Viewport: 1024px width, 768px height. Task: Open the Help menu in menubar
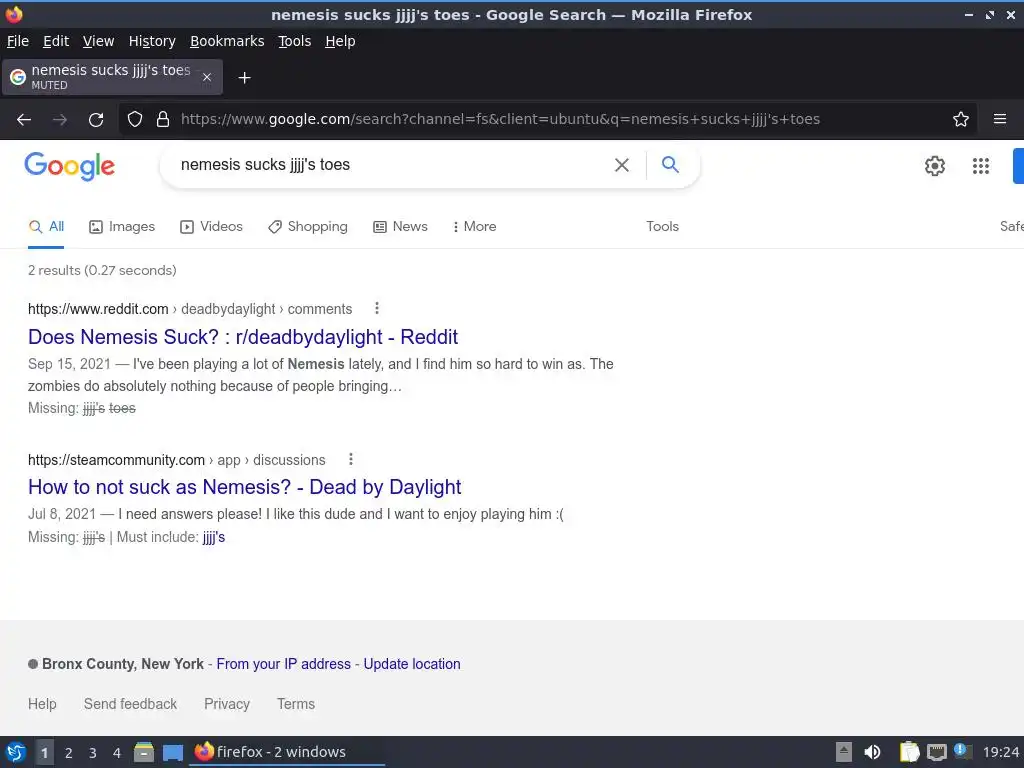(x=340, y=41)
